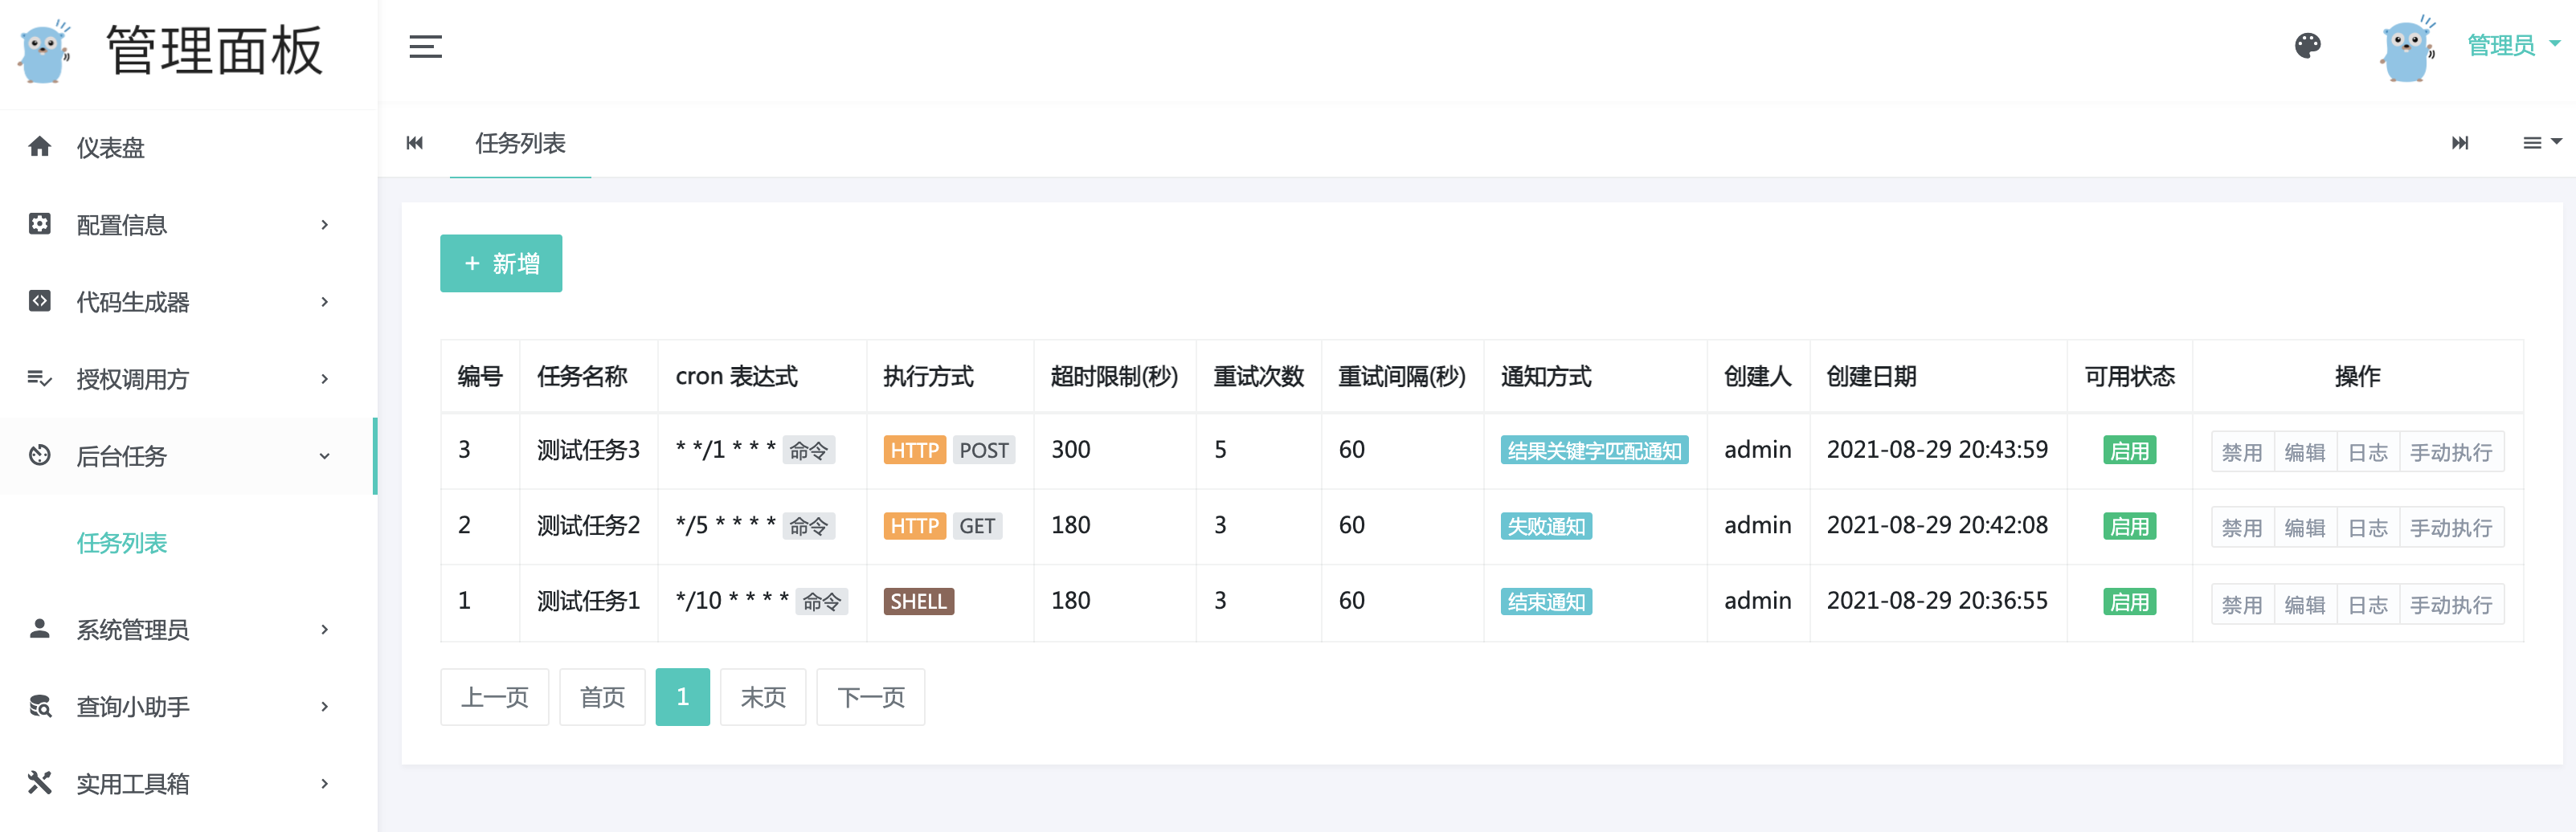
Task: Click 禁用 for 测试任务3
Action: click(x=2242, y=452)
